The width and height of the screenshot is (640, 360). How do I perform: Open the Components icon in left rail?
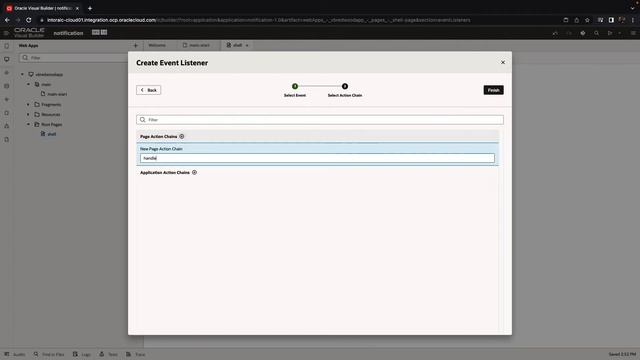(x=7, y=99)
